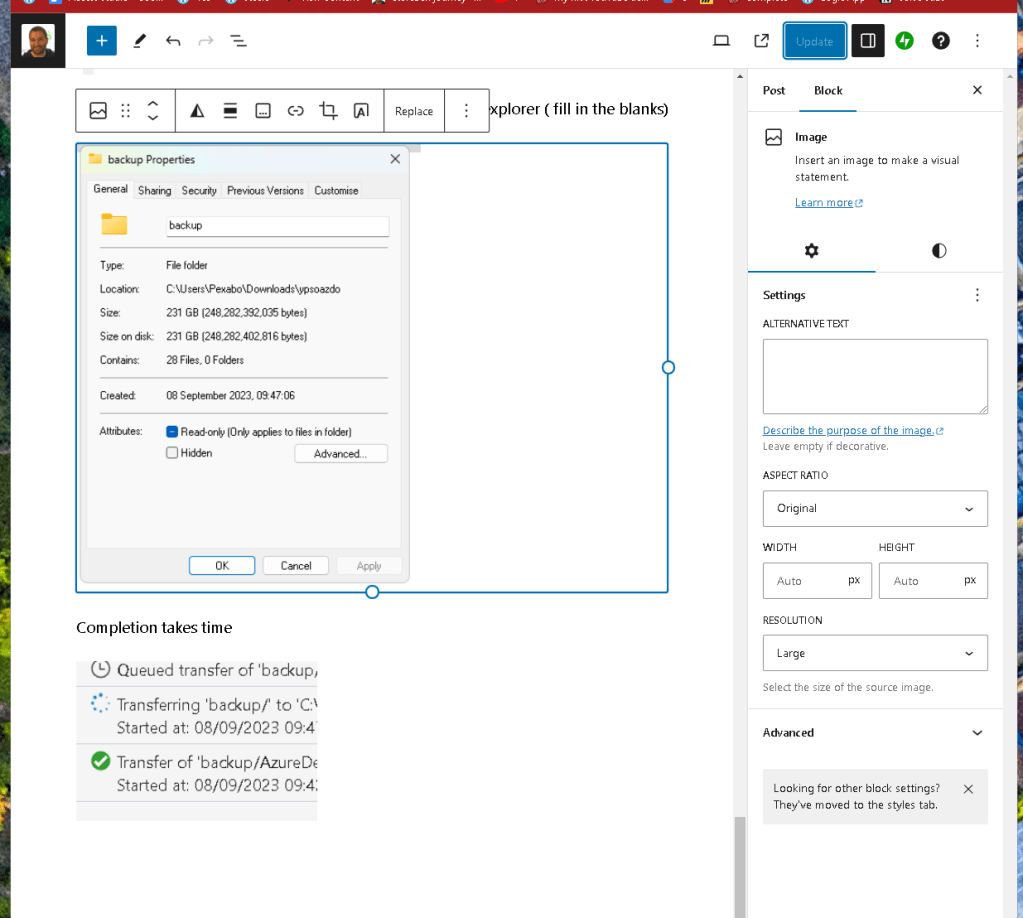Undo the last change
This screenshot has height=918, width=1023.
coord(173,41)
